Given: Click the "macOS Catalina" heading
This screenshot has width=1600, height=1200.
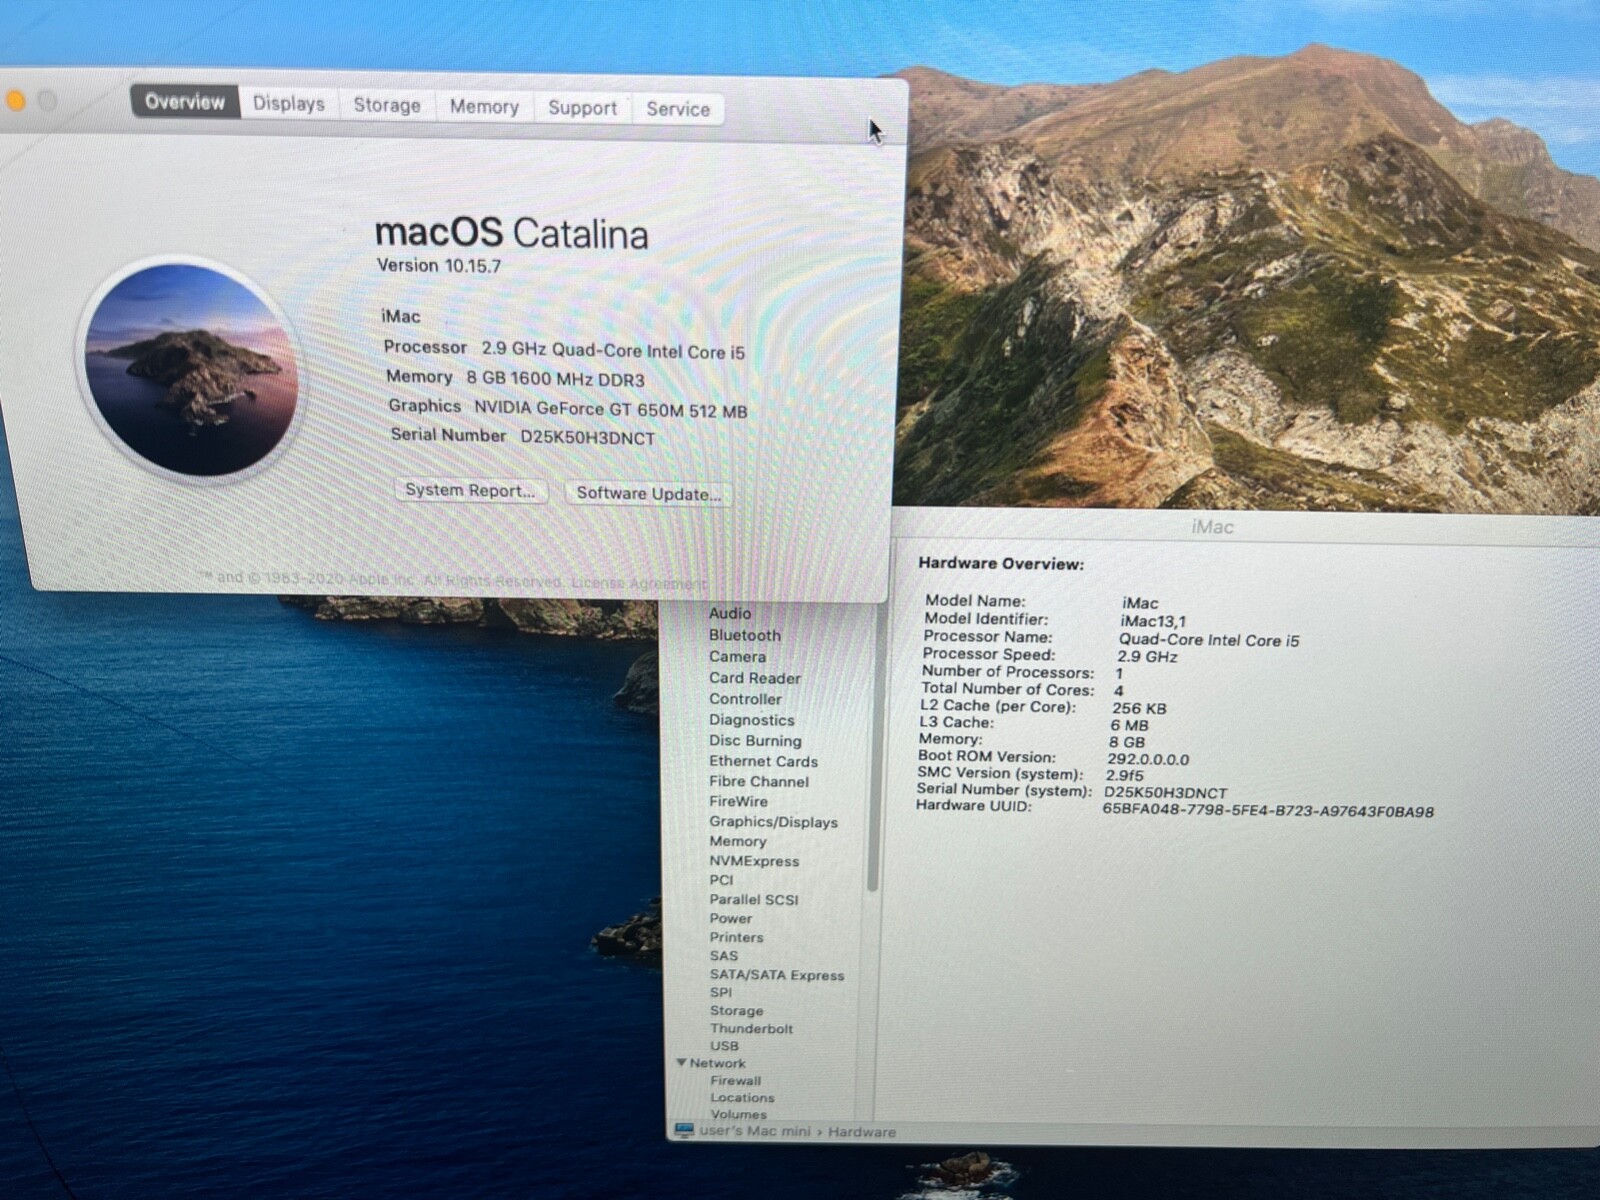Looking at the screenshot, I should pyautogui.click(x=511, y=233).
